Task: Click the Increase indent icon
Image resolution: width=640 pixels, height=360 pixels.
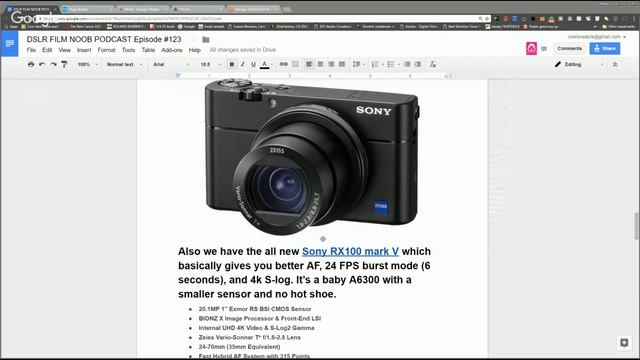Action: pyautogui.click(x=418, y=64)
